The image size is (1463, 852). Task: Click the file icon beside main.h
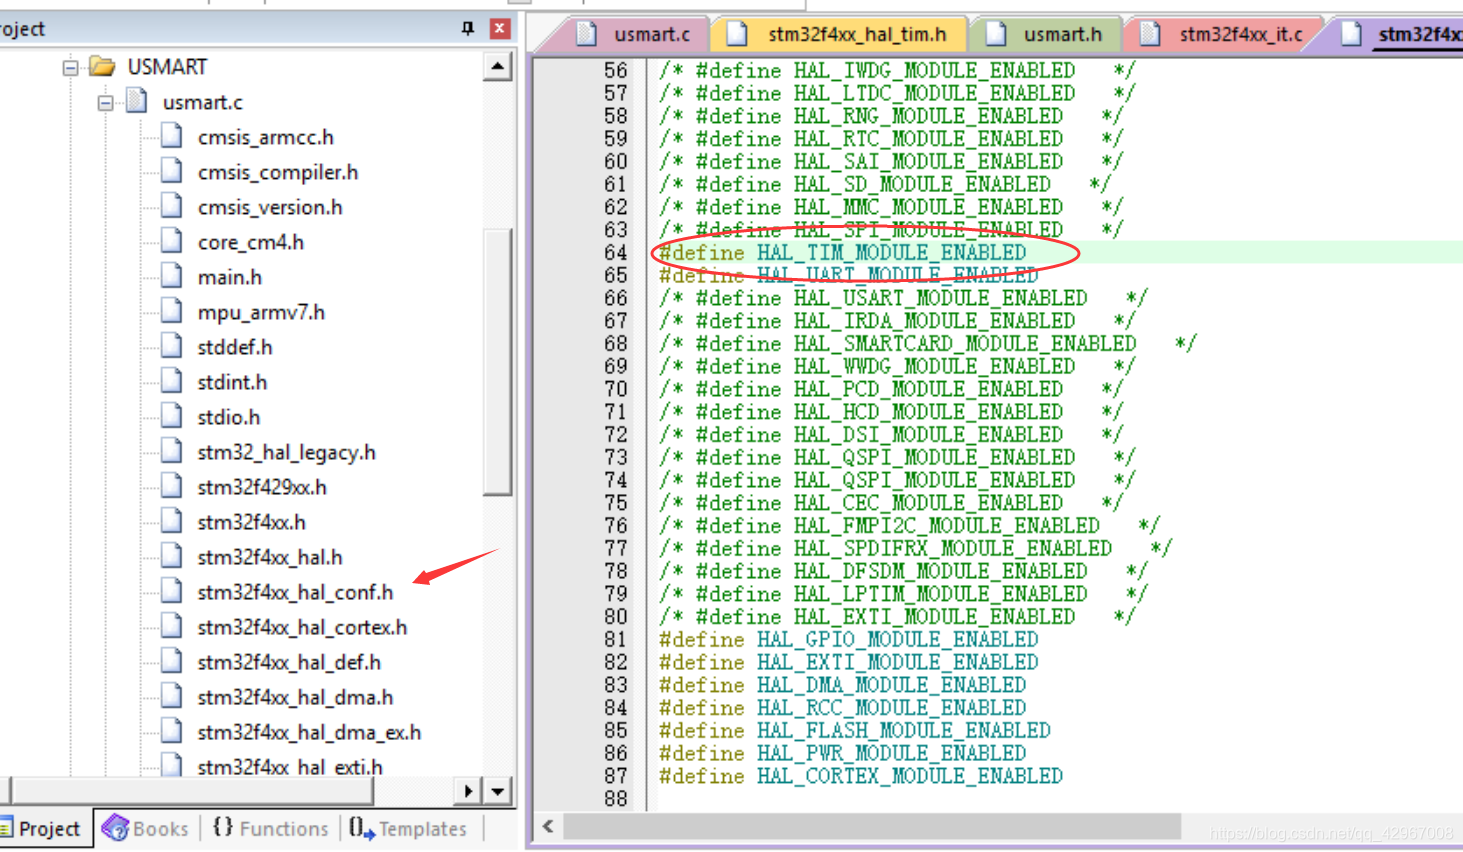[x=172, y=276]
